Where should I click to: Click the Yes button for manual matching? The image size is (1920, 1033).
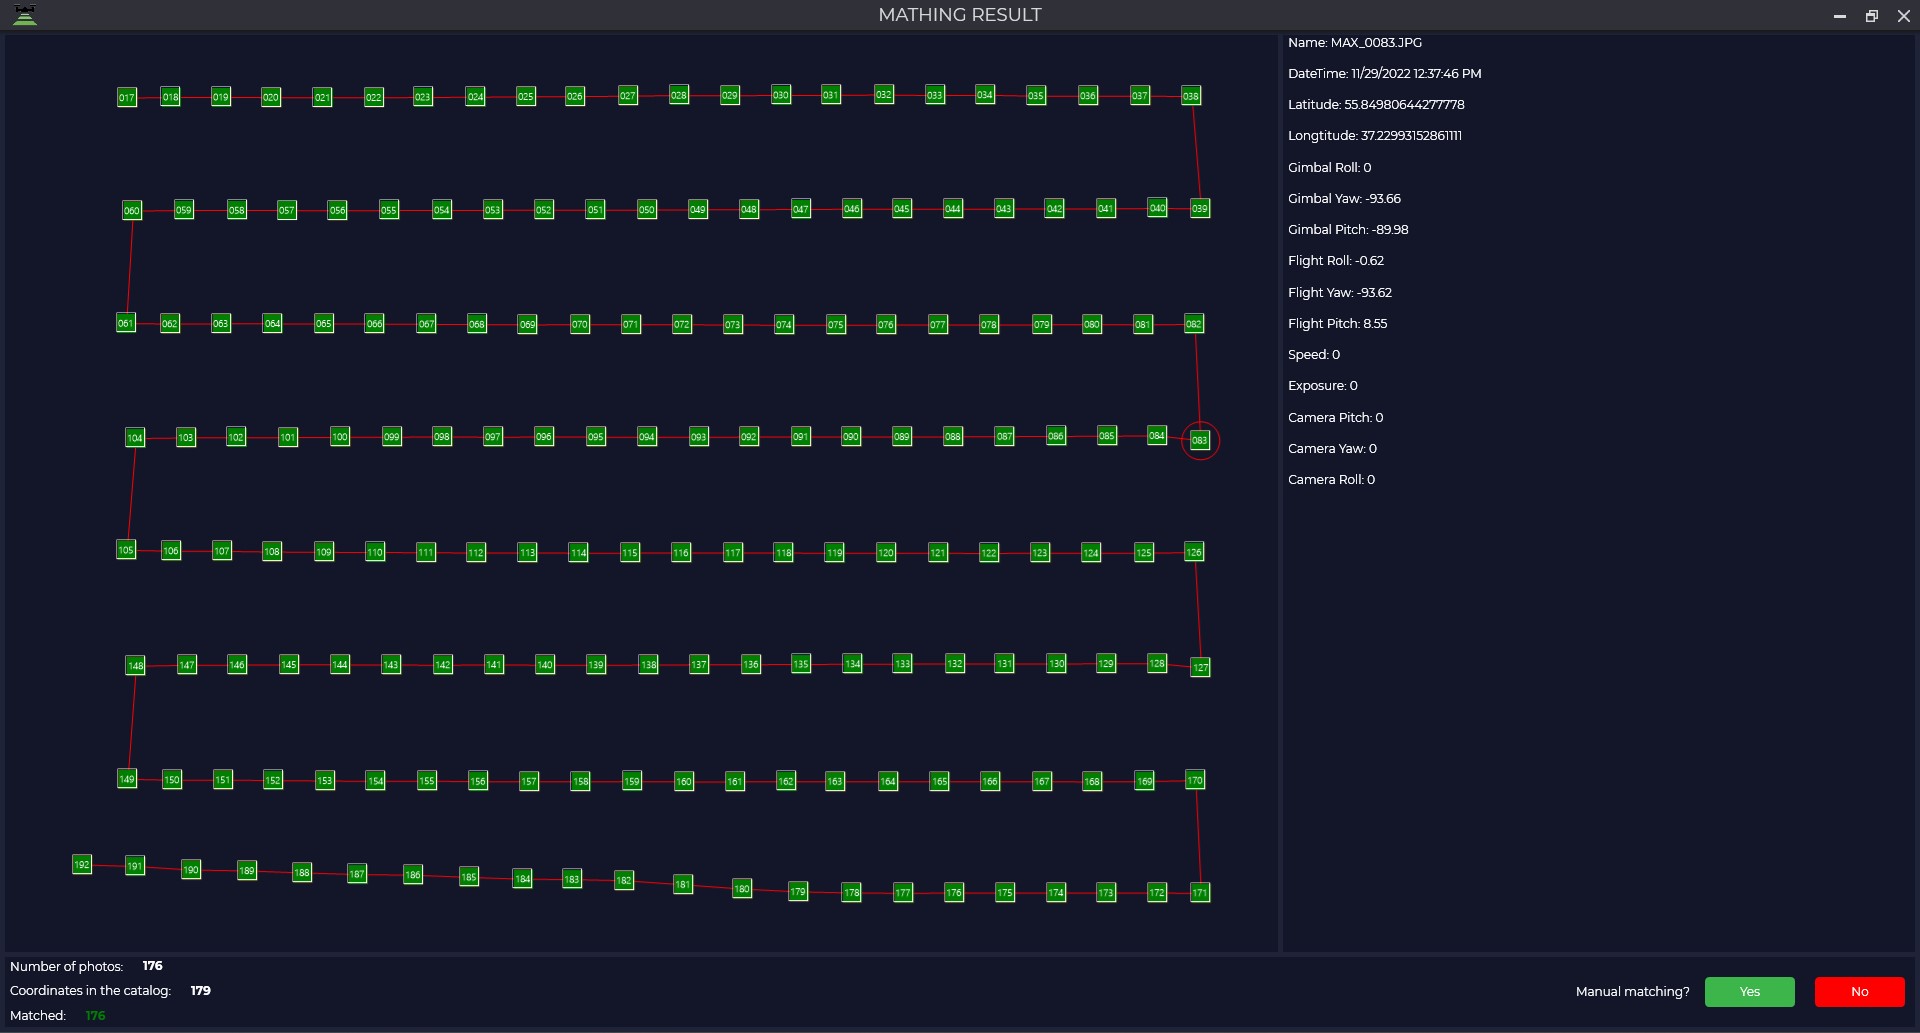pyautogui.click(x=1749, y=991)
